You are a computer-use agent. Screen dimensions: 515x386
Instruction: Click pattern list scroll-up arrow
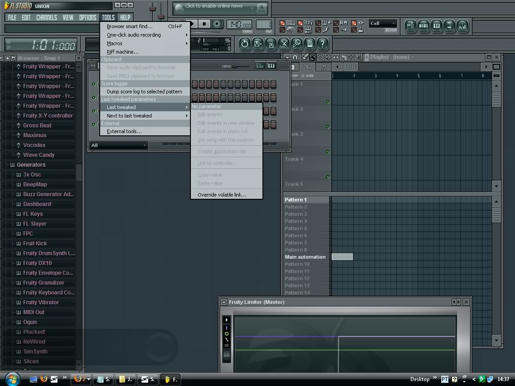496,201
